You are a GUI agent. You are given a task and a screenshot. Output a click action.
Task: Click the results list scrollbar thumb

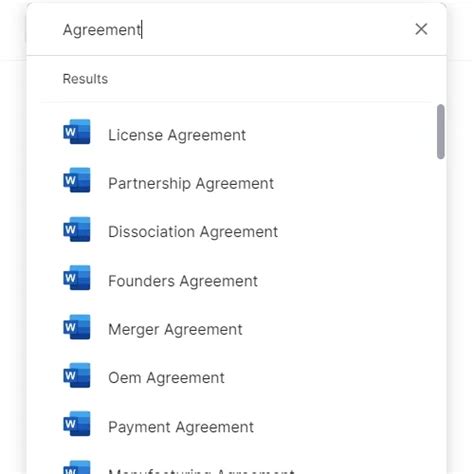click(441, 132)
